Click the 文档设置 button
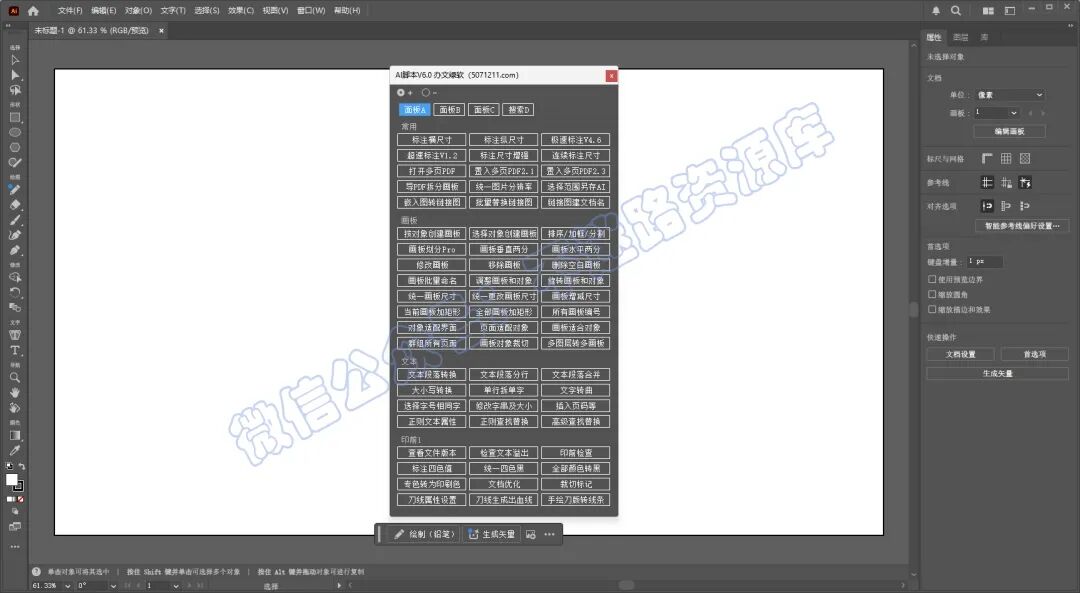The image size is (1080, 593). [960, 354]
